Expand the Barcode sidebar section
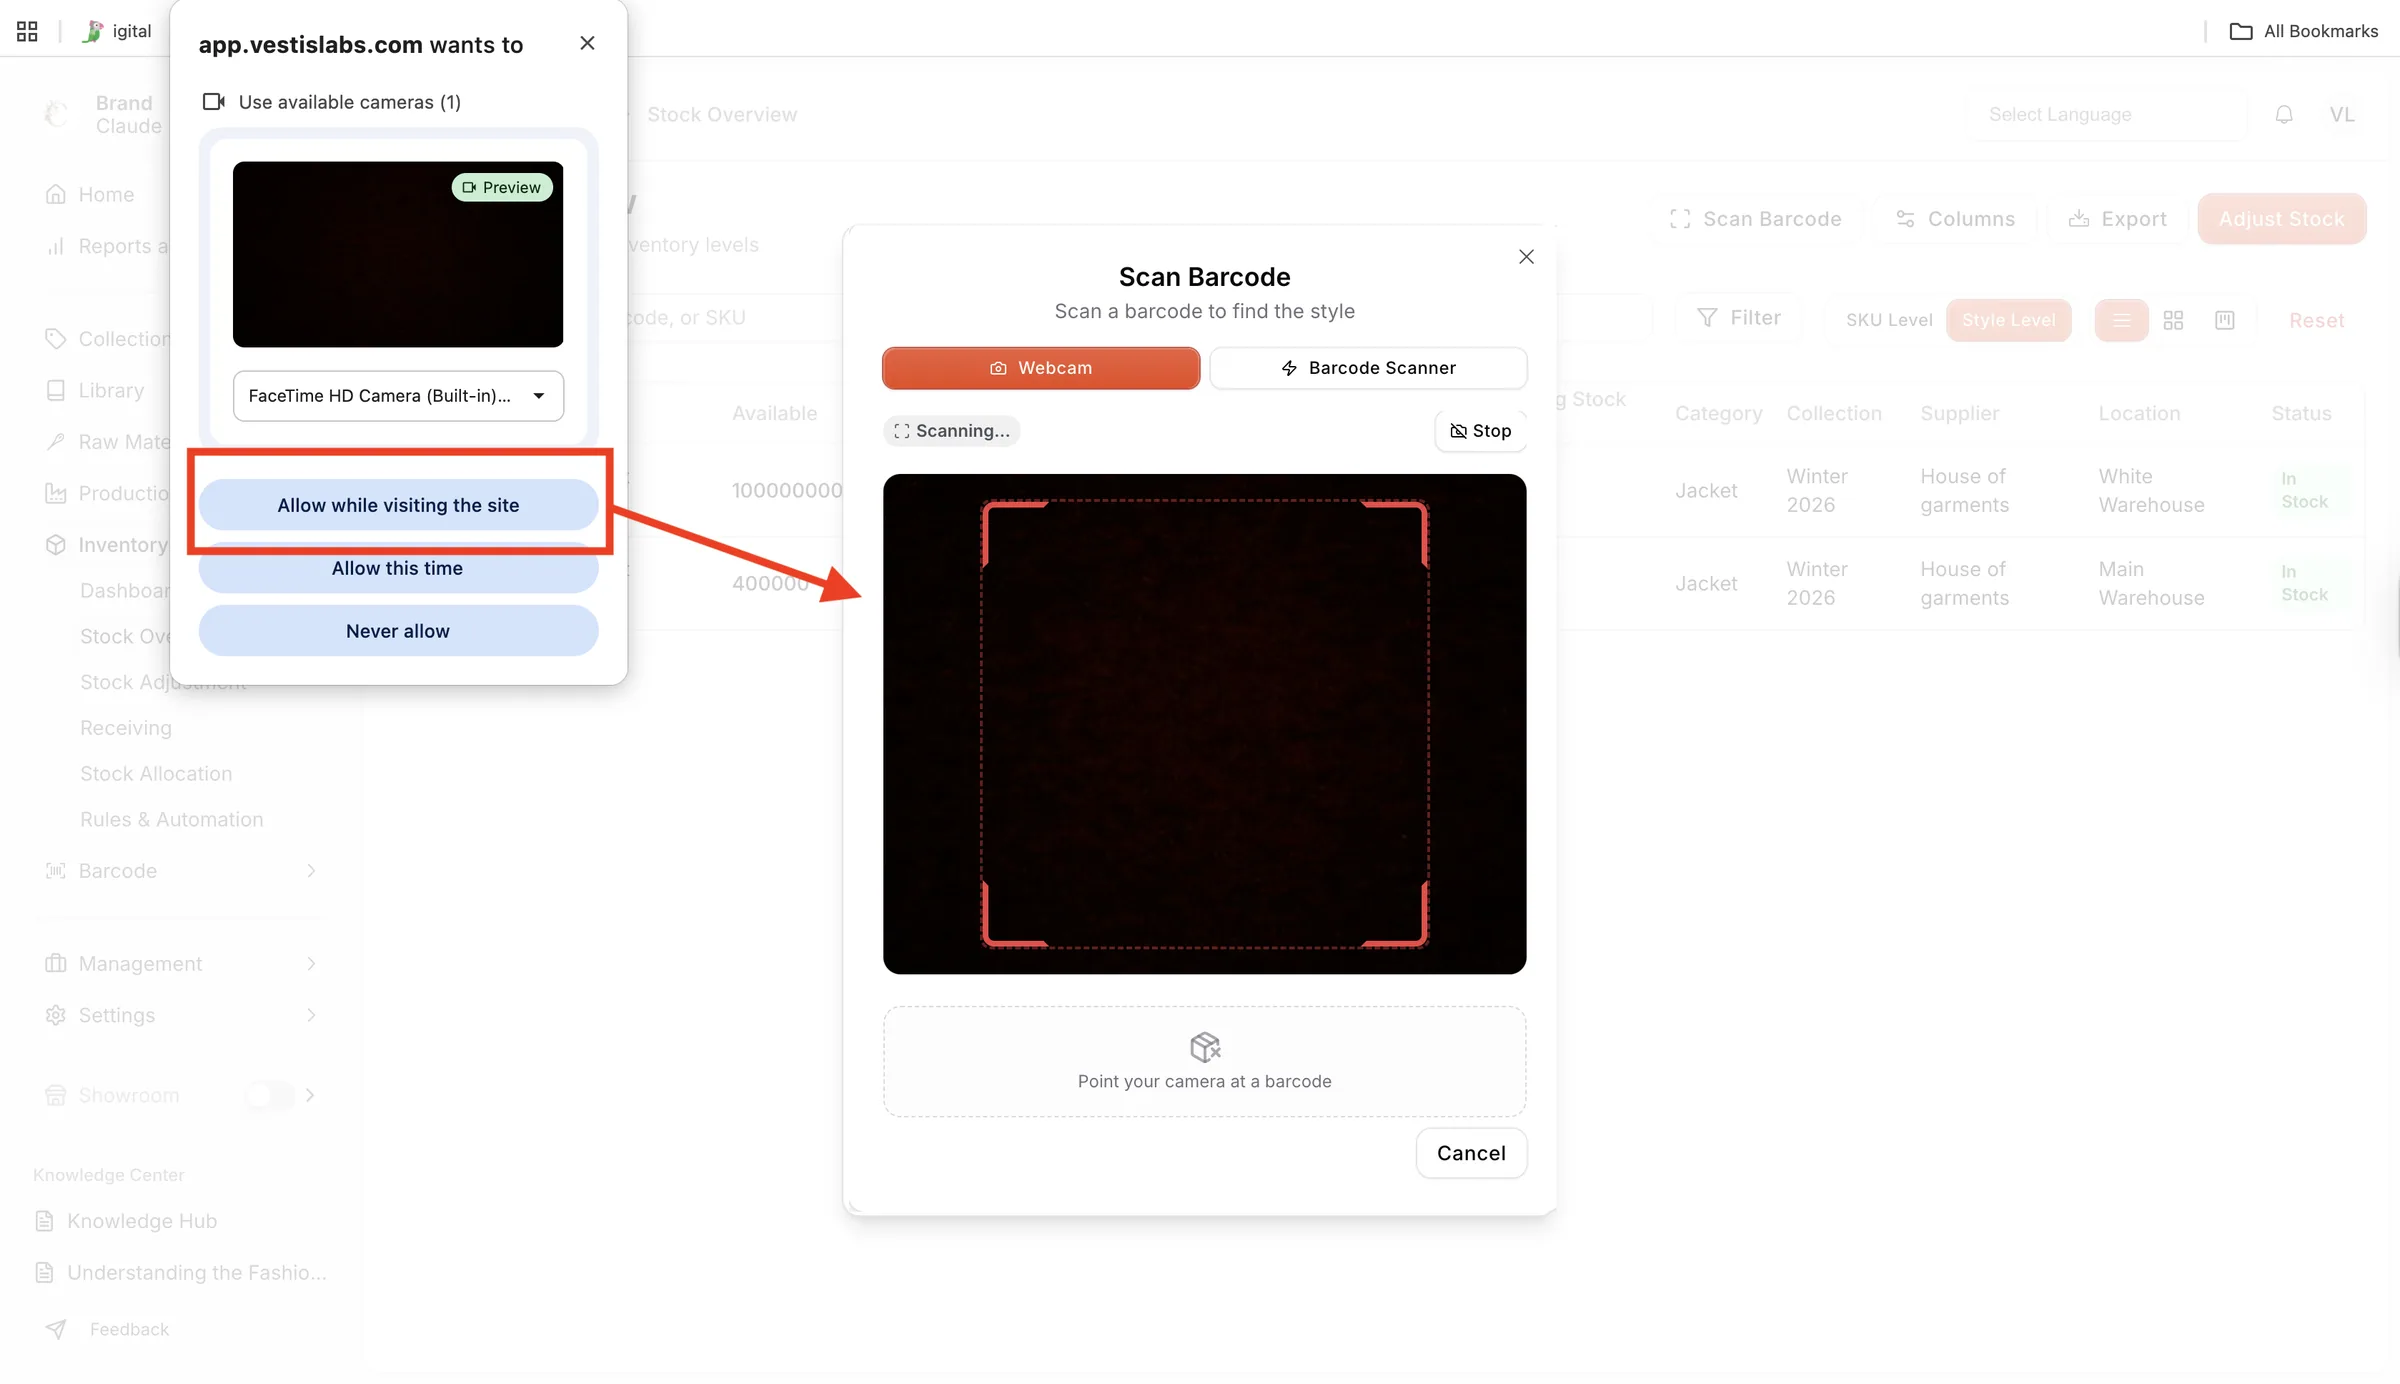This screenshot has height=1384, width=2400. tap(180, 871)
